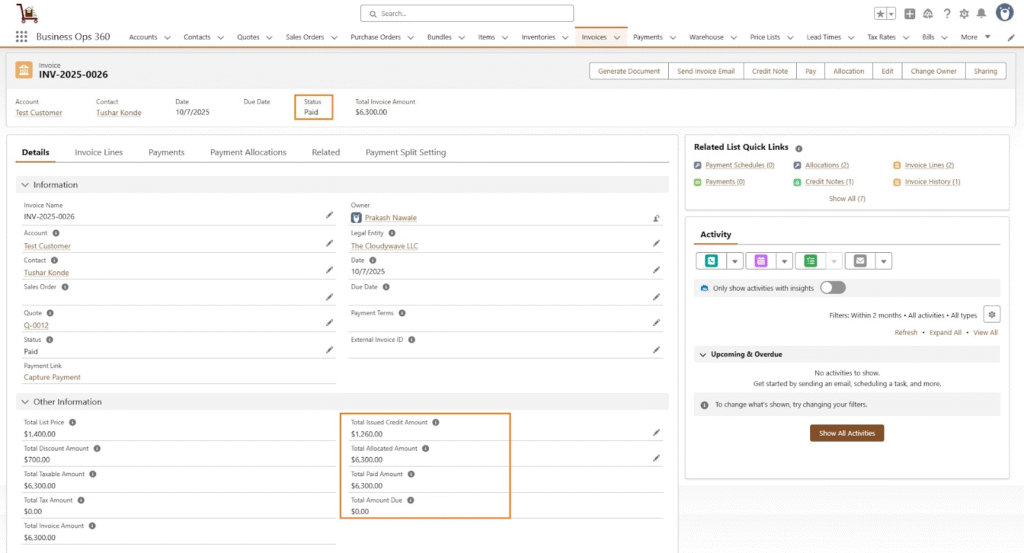Open the favorites list dropdown arrow
This screenshot has height=553, width=1024.
click(x=891, y=14)
